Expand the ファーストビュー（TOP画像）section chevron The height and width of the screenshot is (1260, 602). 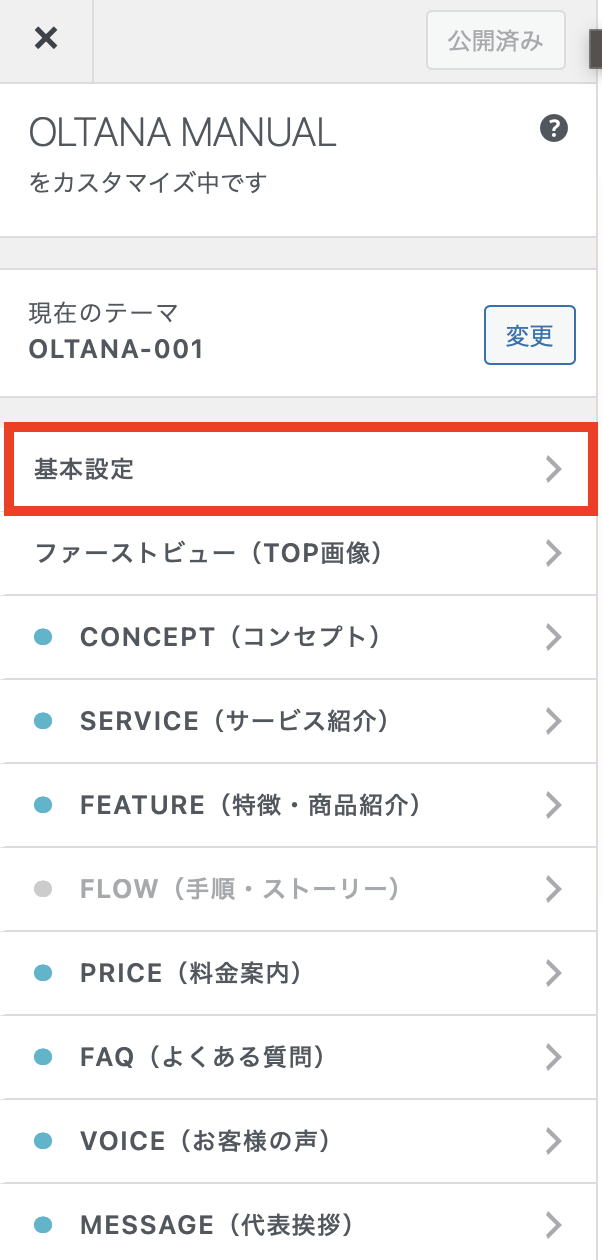554,553
